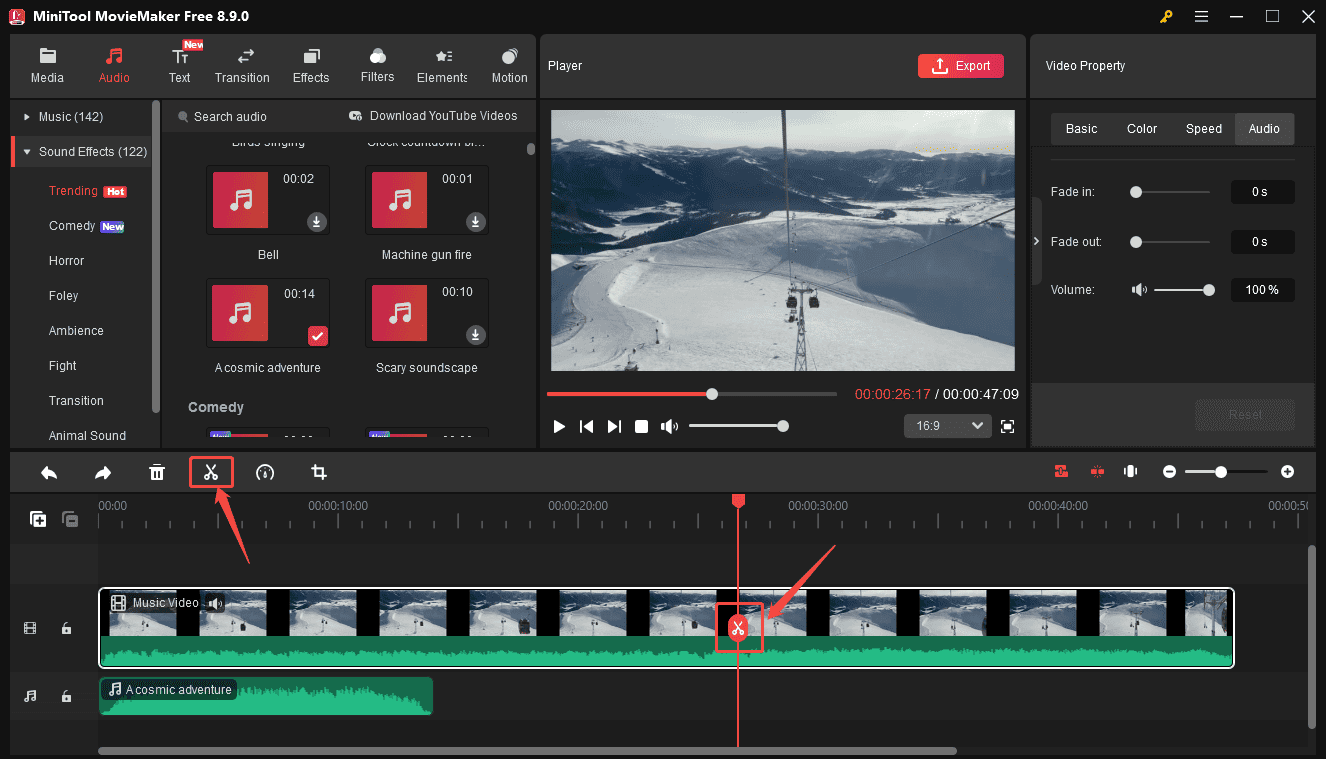Play the video preview
This screenshot has width=1326, height=759.
pyautogui.click(x=559, y=426)
